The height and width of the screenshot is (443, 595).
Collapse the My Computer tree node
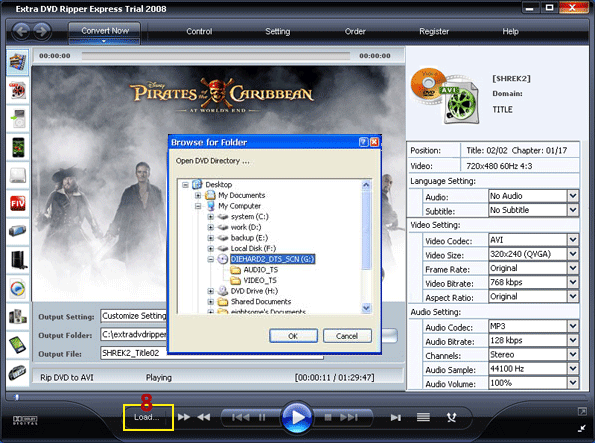click(x=198, y=206)
